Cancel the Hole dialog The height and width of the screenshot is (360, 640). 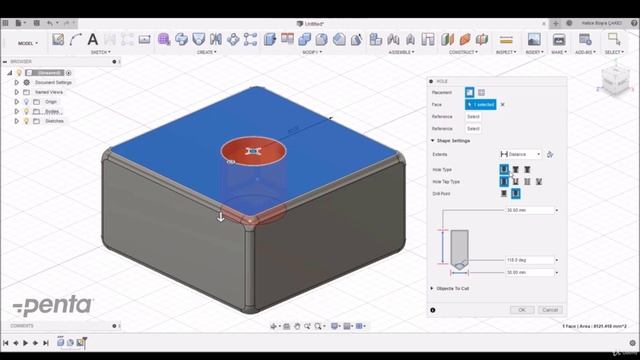[x=550, y=310]
